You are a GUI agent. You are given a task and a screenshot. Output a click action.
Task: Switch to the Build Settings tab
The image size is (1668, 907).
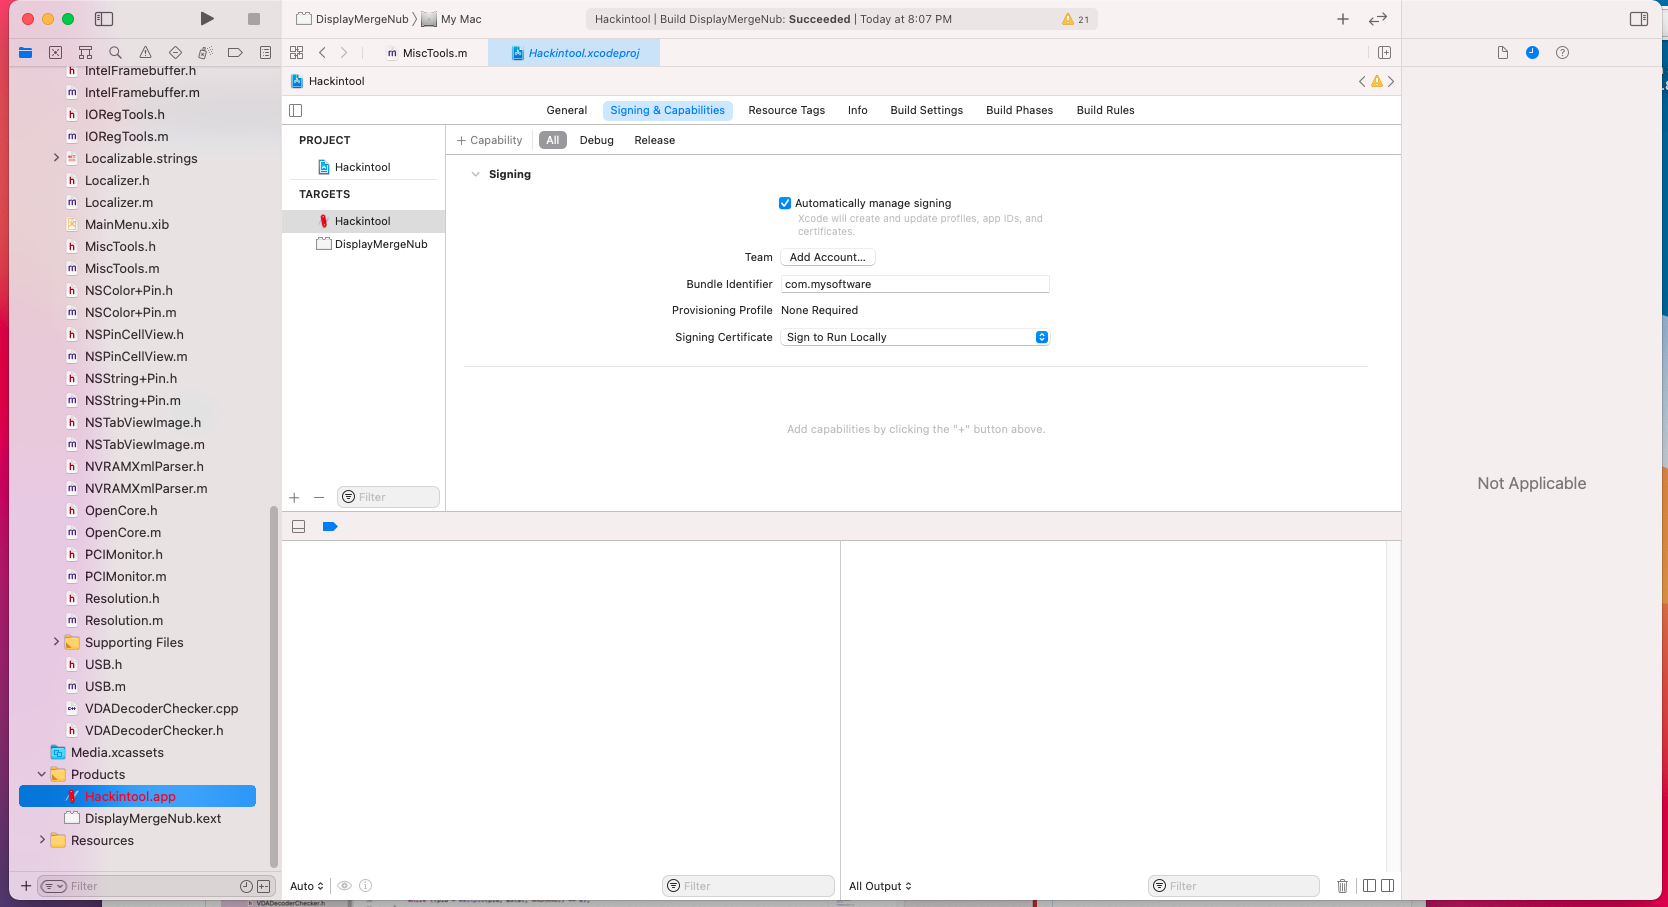[x=926, y=110]
